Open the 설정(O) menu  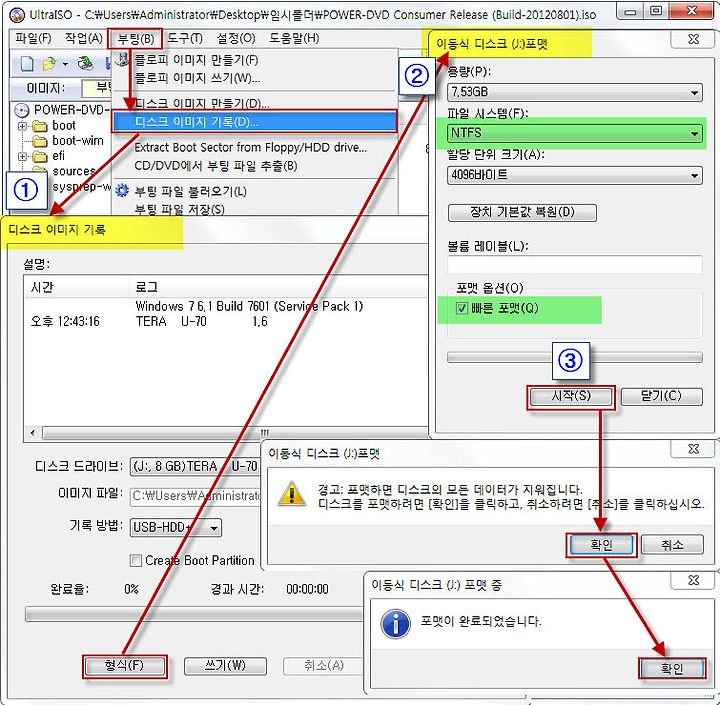point(236,38)
